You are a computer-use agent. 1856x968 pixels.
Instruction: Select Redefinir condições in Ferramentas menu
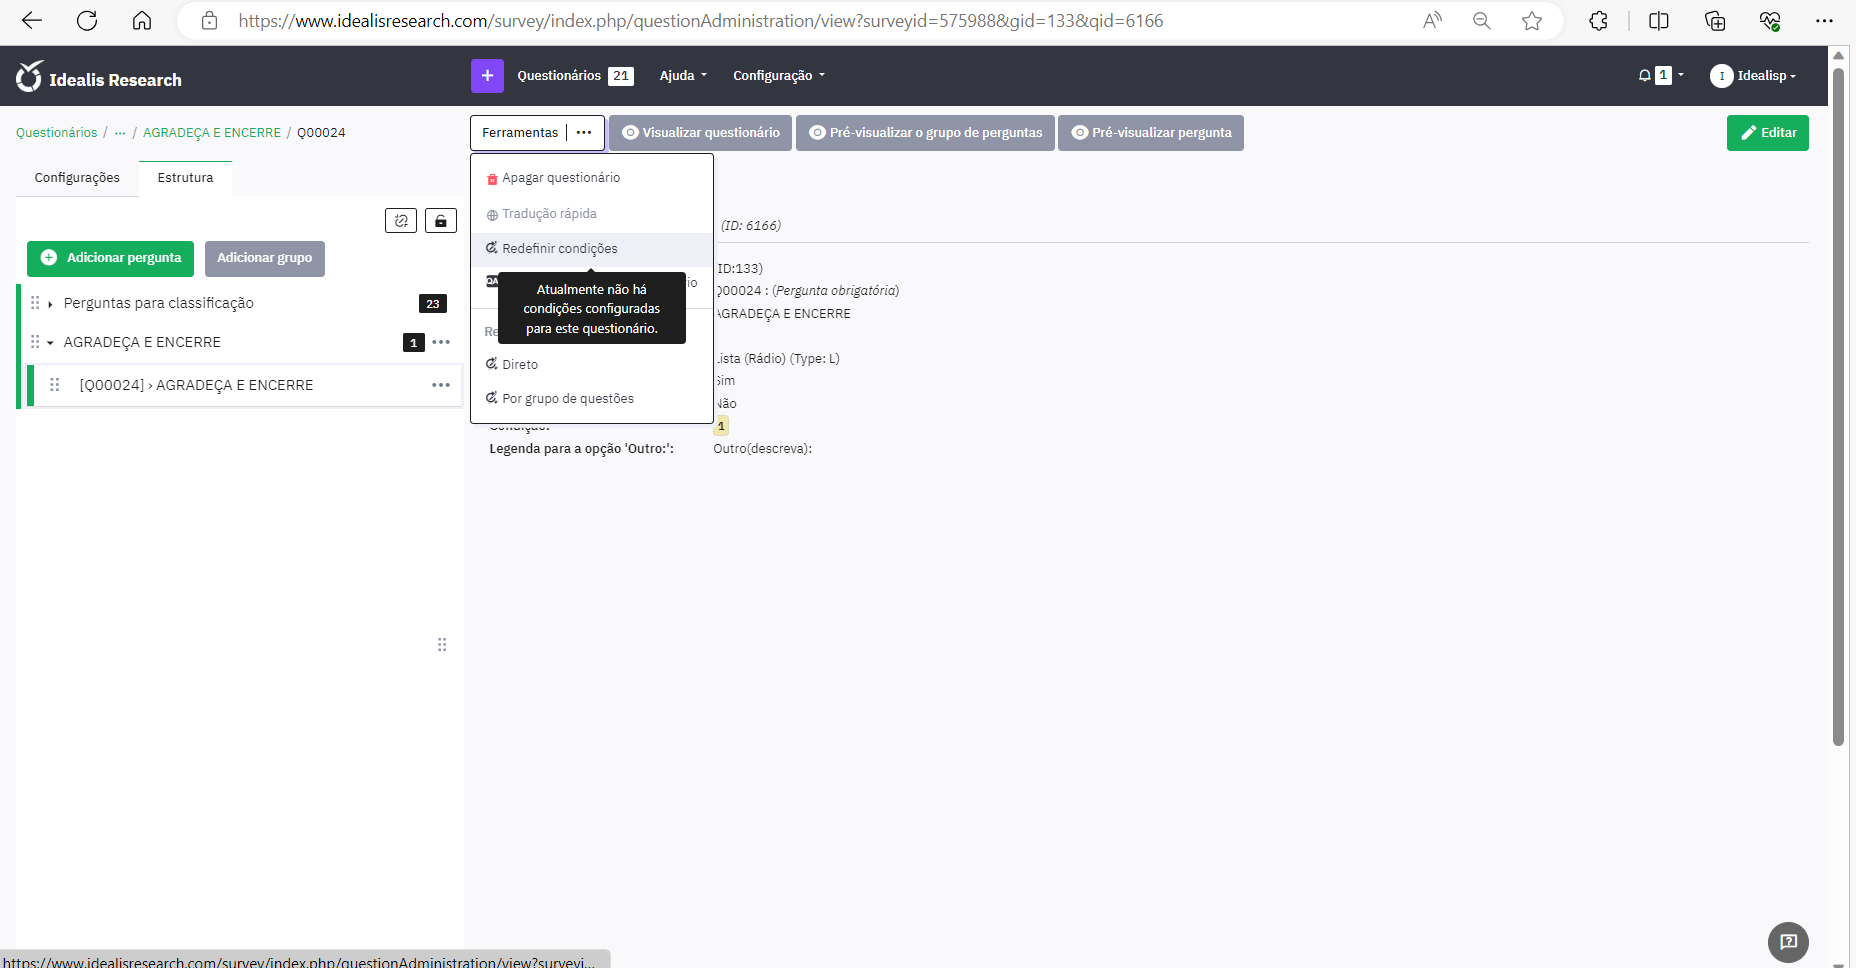click(560, 249)
